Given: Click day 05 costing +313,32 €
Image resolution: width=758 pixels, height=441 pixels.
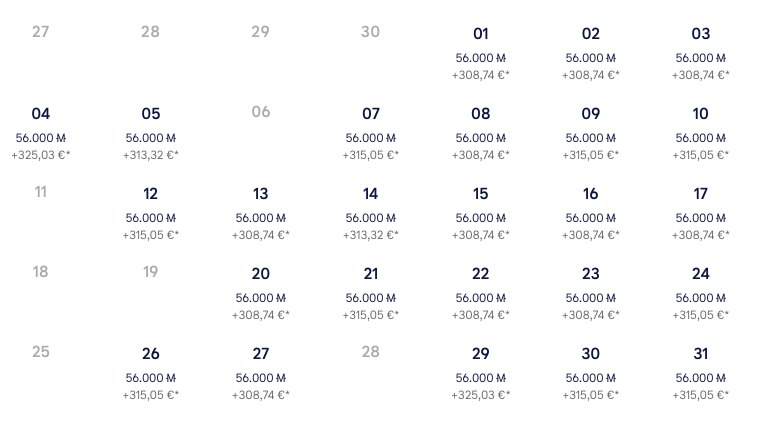Looking at the screenshot, I should 151,133.
